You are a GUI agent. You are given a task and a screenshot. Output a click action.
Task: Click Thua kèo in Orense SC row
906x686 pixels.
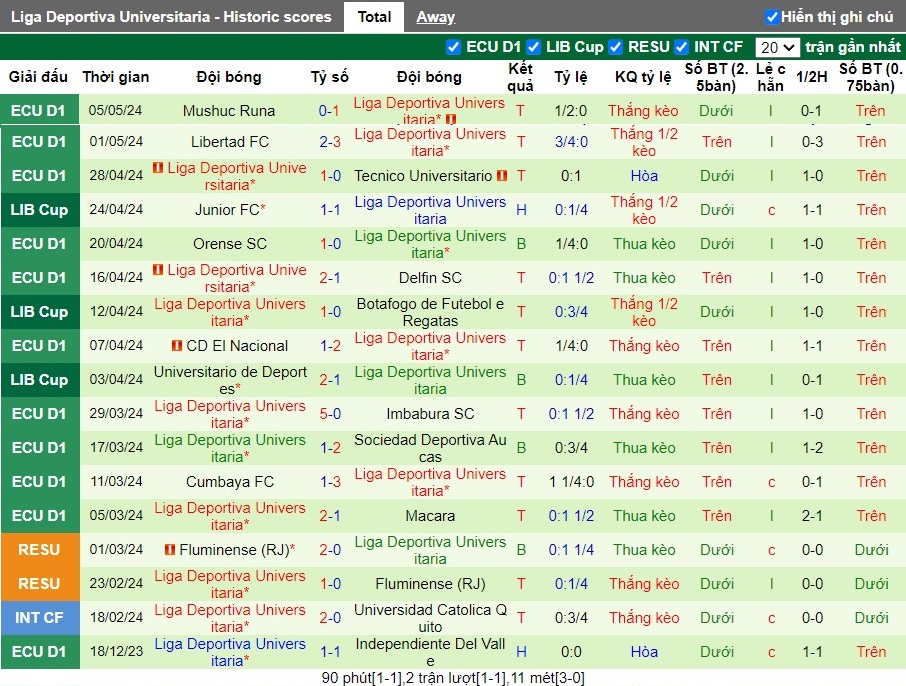click(x=644, y=244)
